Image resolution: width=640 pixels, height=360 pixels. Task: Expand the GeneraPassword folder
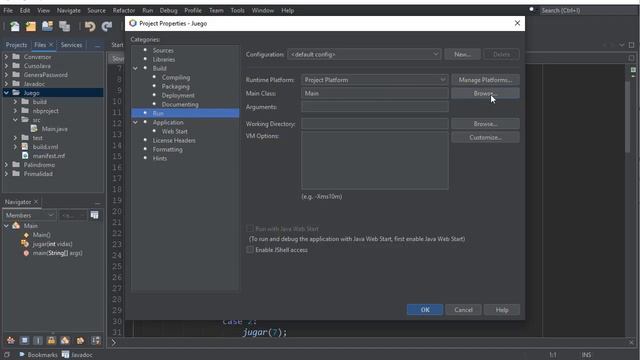click(6, 75)
